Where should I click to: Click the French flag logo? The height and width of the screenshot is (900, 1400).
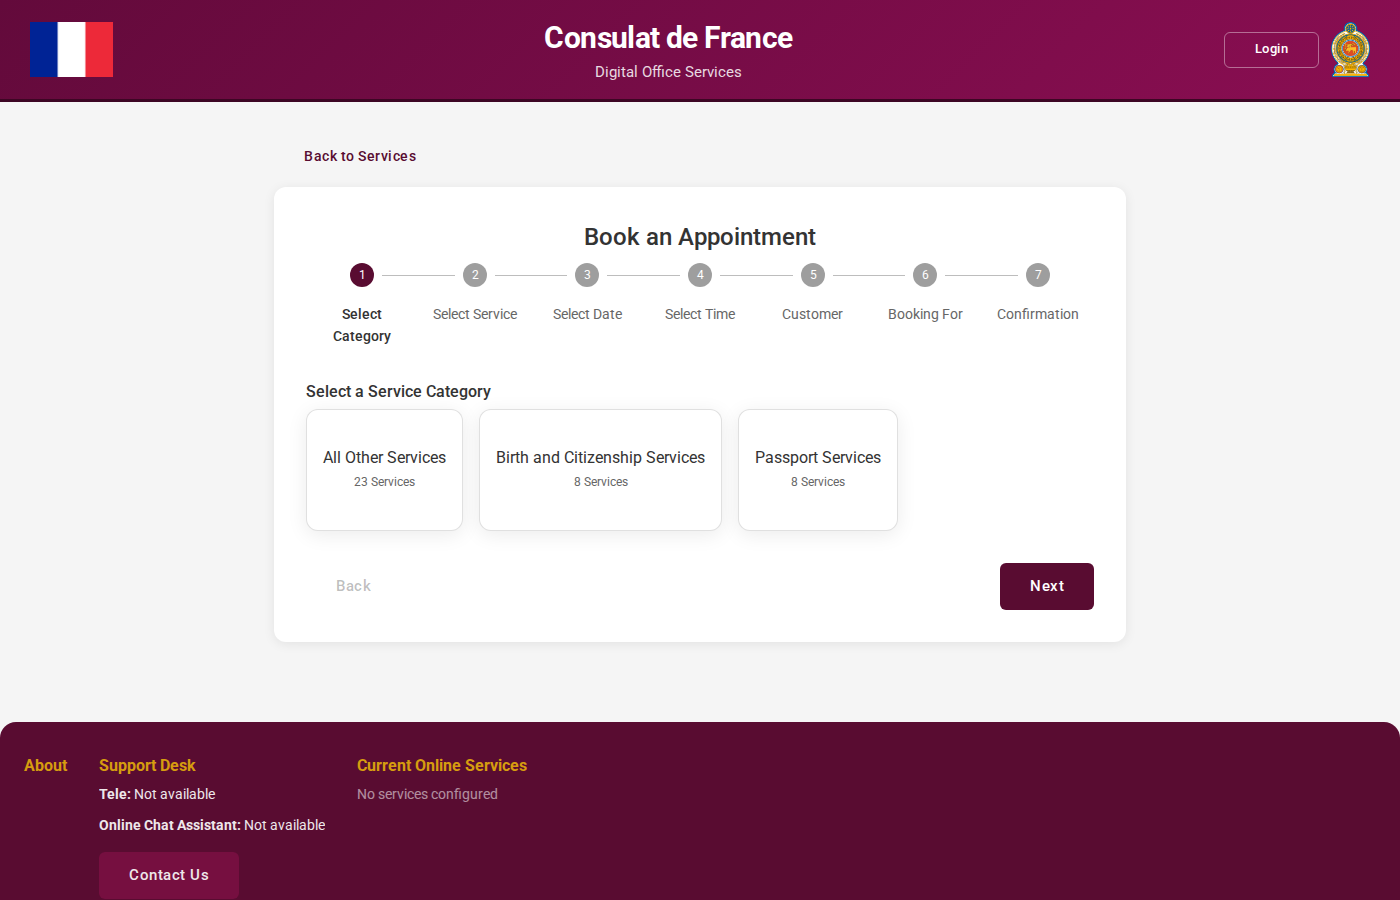71,50
